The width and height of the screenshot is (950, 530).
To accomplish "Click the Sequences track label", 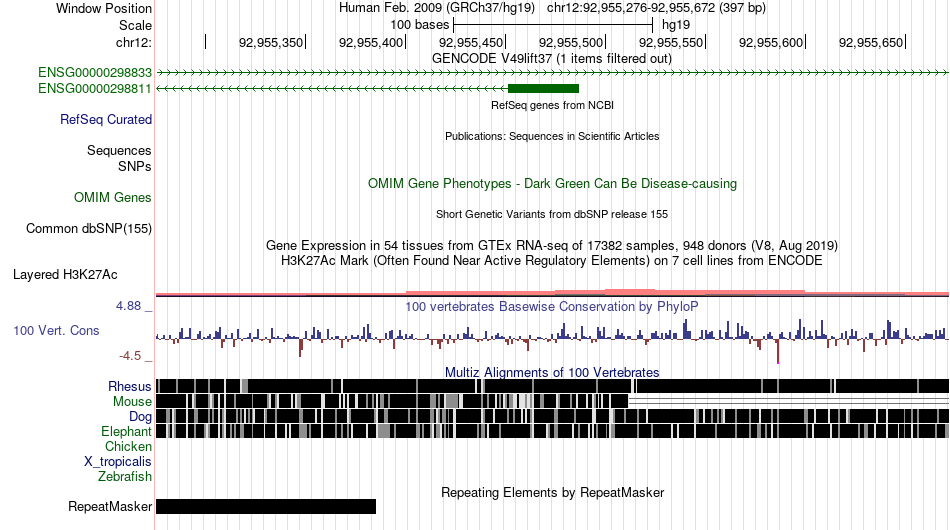I will tap(119, 150).
